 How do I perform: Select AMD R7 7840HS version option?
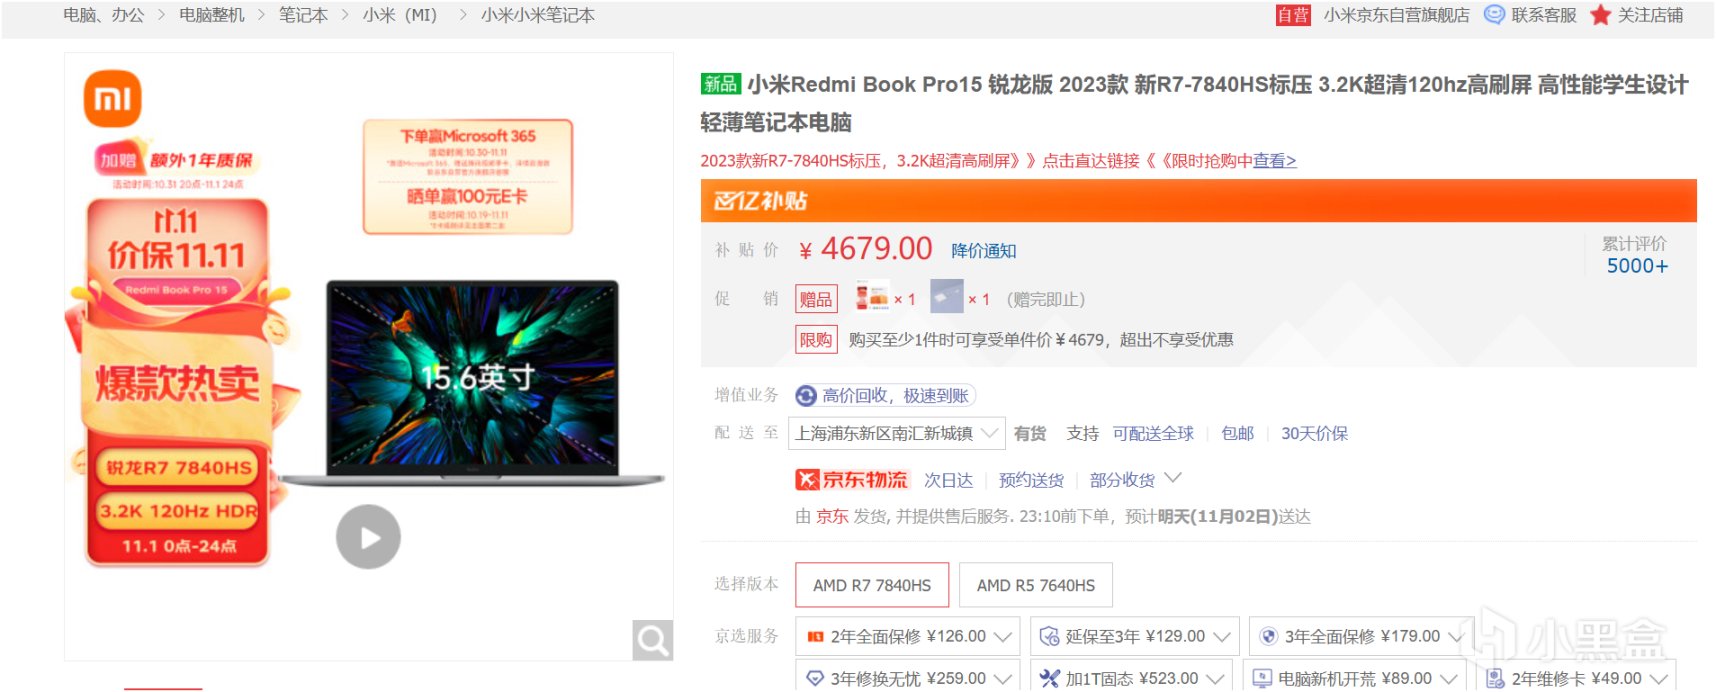[872, 585]
